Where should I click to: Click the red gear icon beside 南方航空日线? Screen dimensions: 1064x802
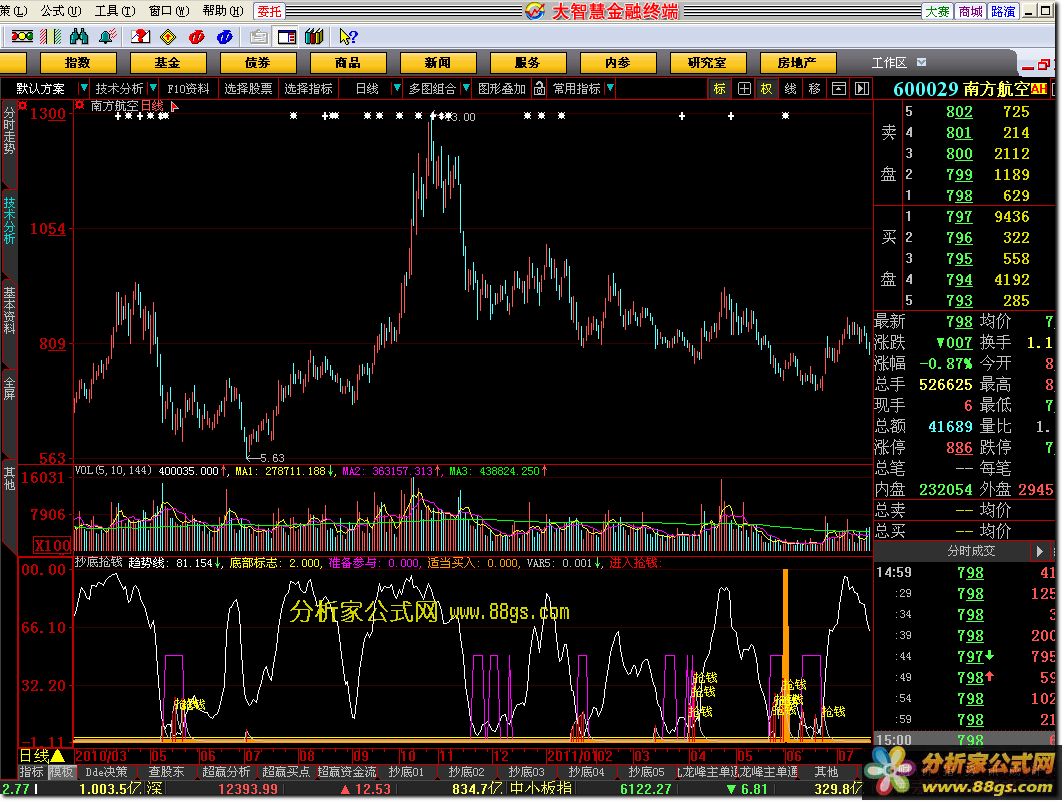[79, 105]
